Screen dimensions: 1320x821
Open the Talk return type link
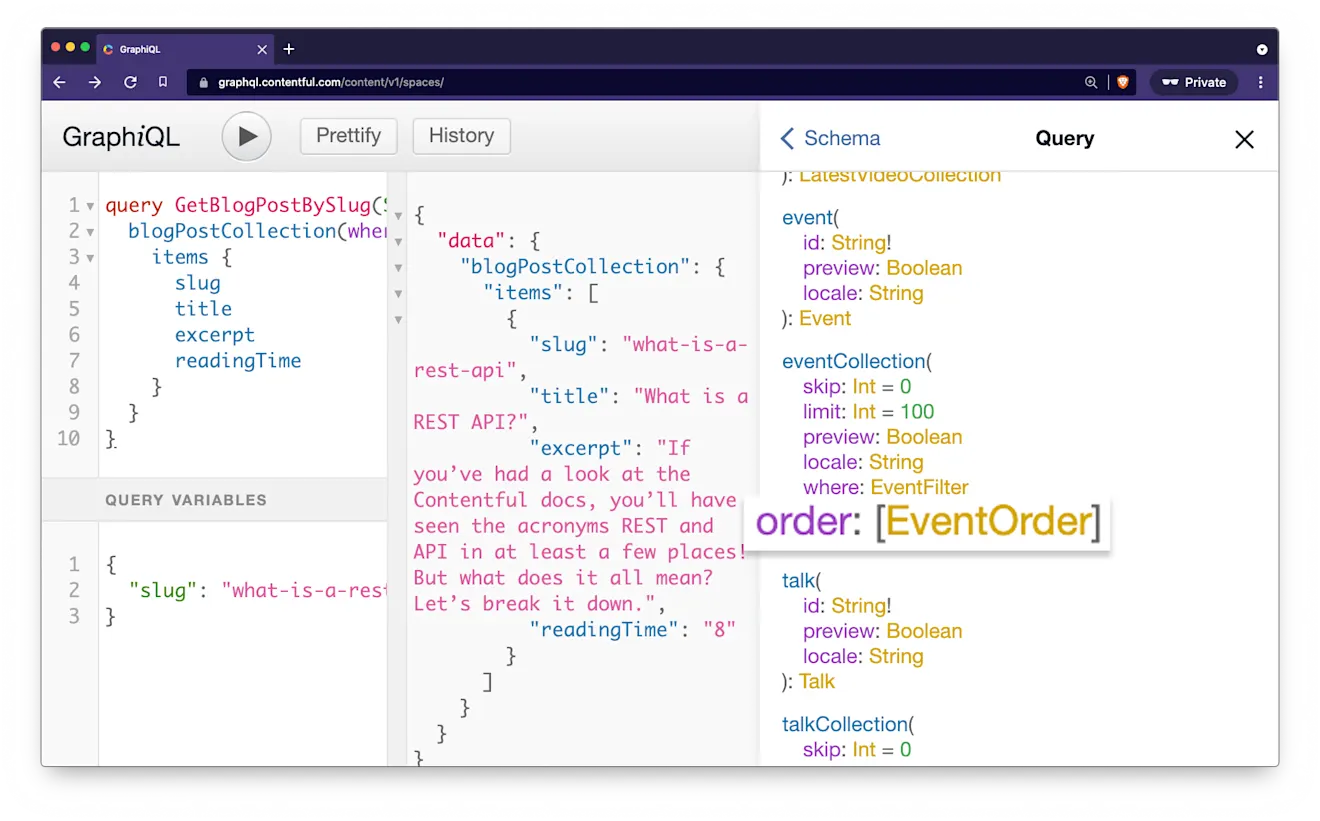[817, 682]
